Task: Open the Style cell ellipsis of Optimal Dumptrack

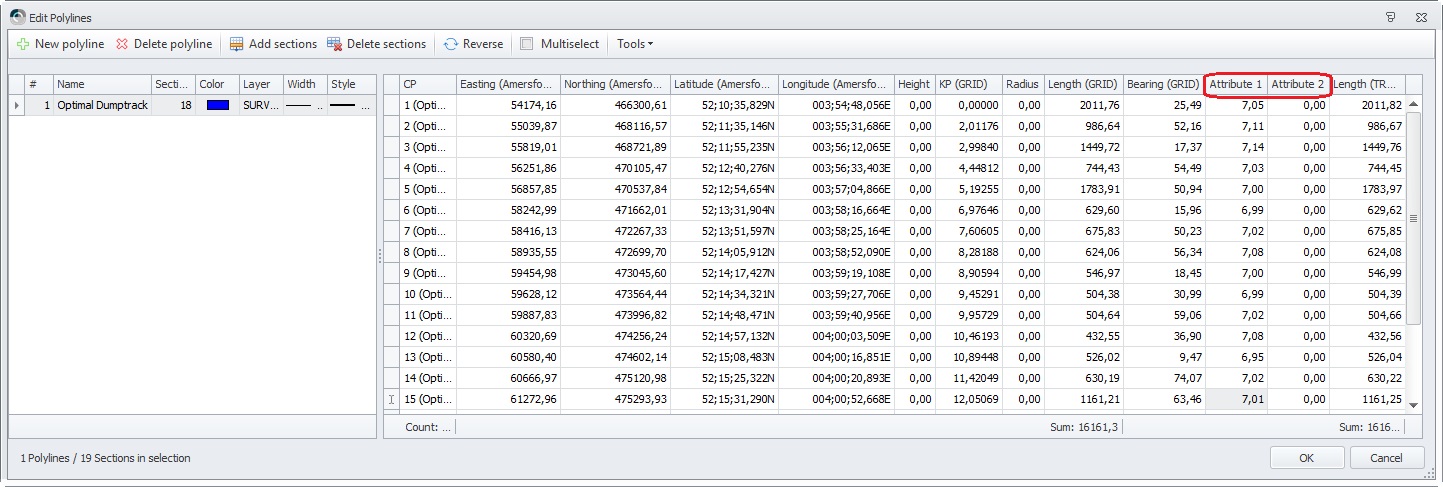Action: click(x=366, y=105)
